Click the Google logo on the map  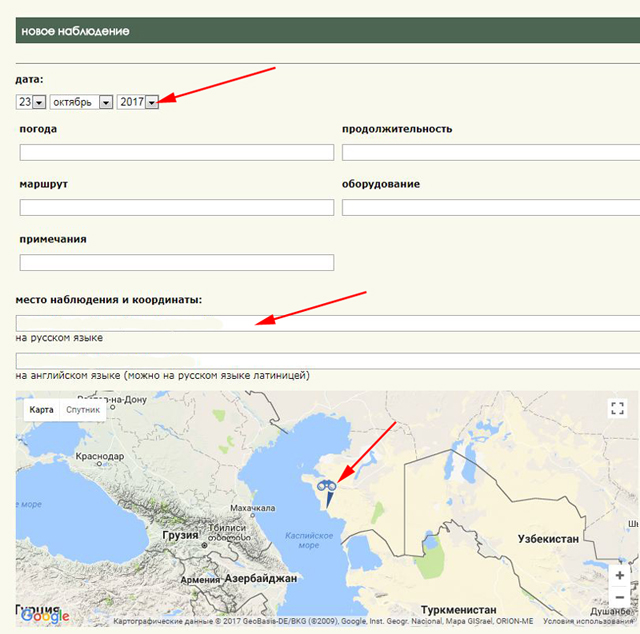(x=45, y=616)
